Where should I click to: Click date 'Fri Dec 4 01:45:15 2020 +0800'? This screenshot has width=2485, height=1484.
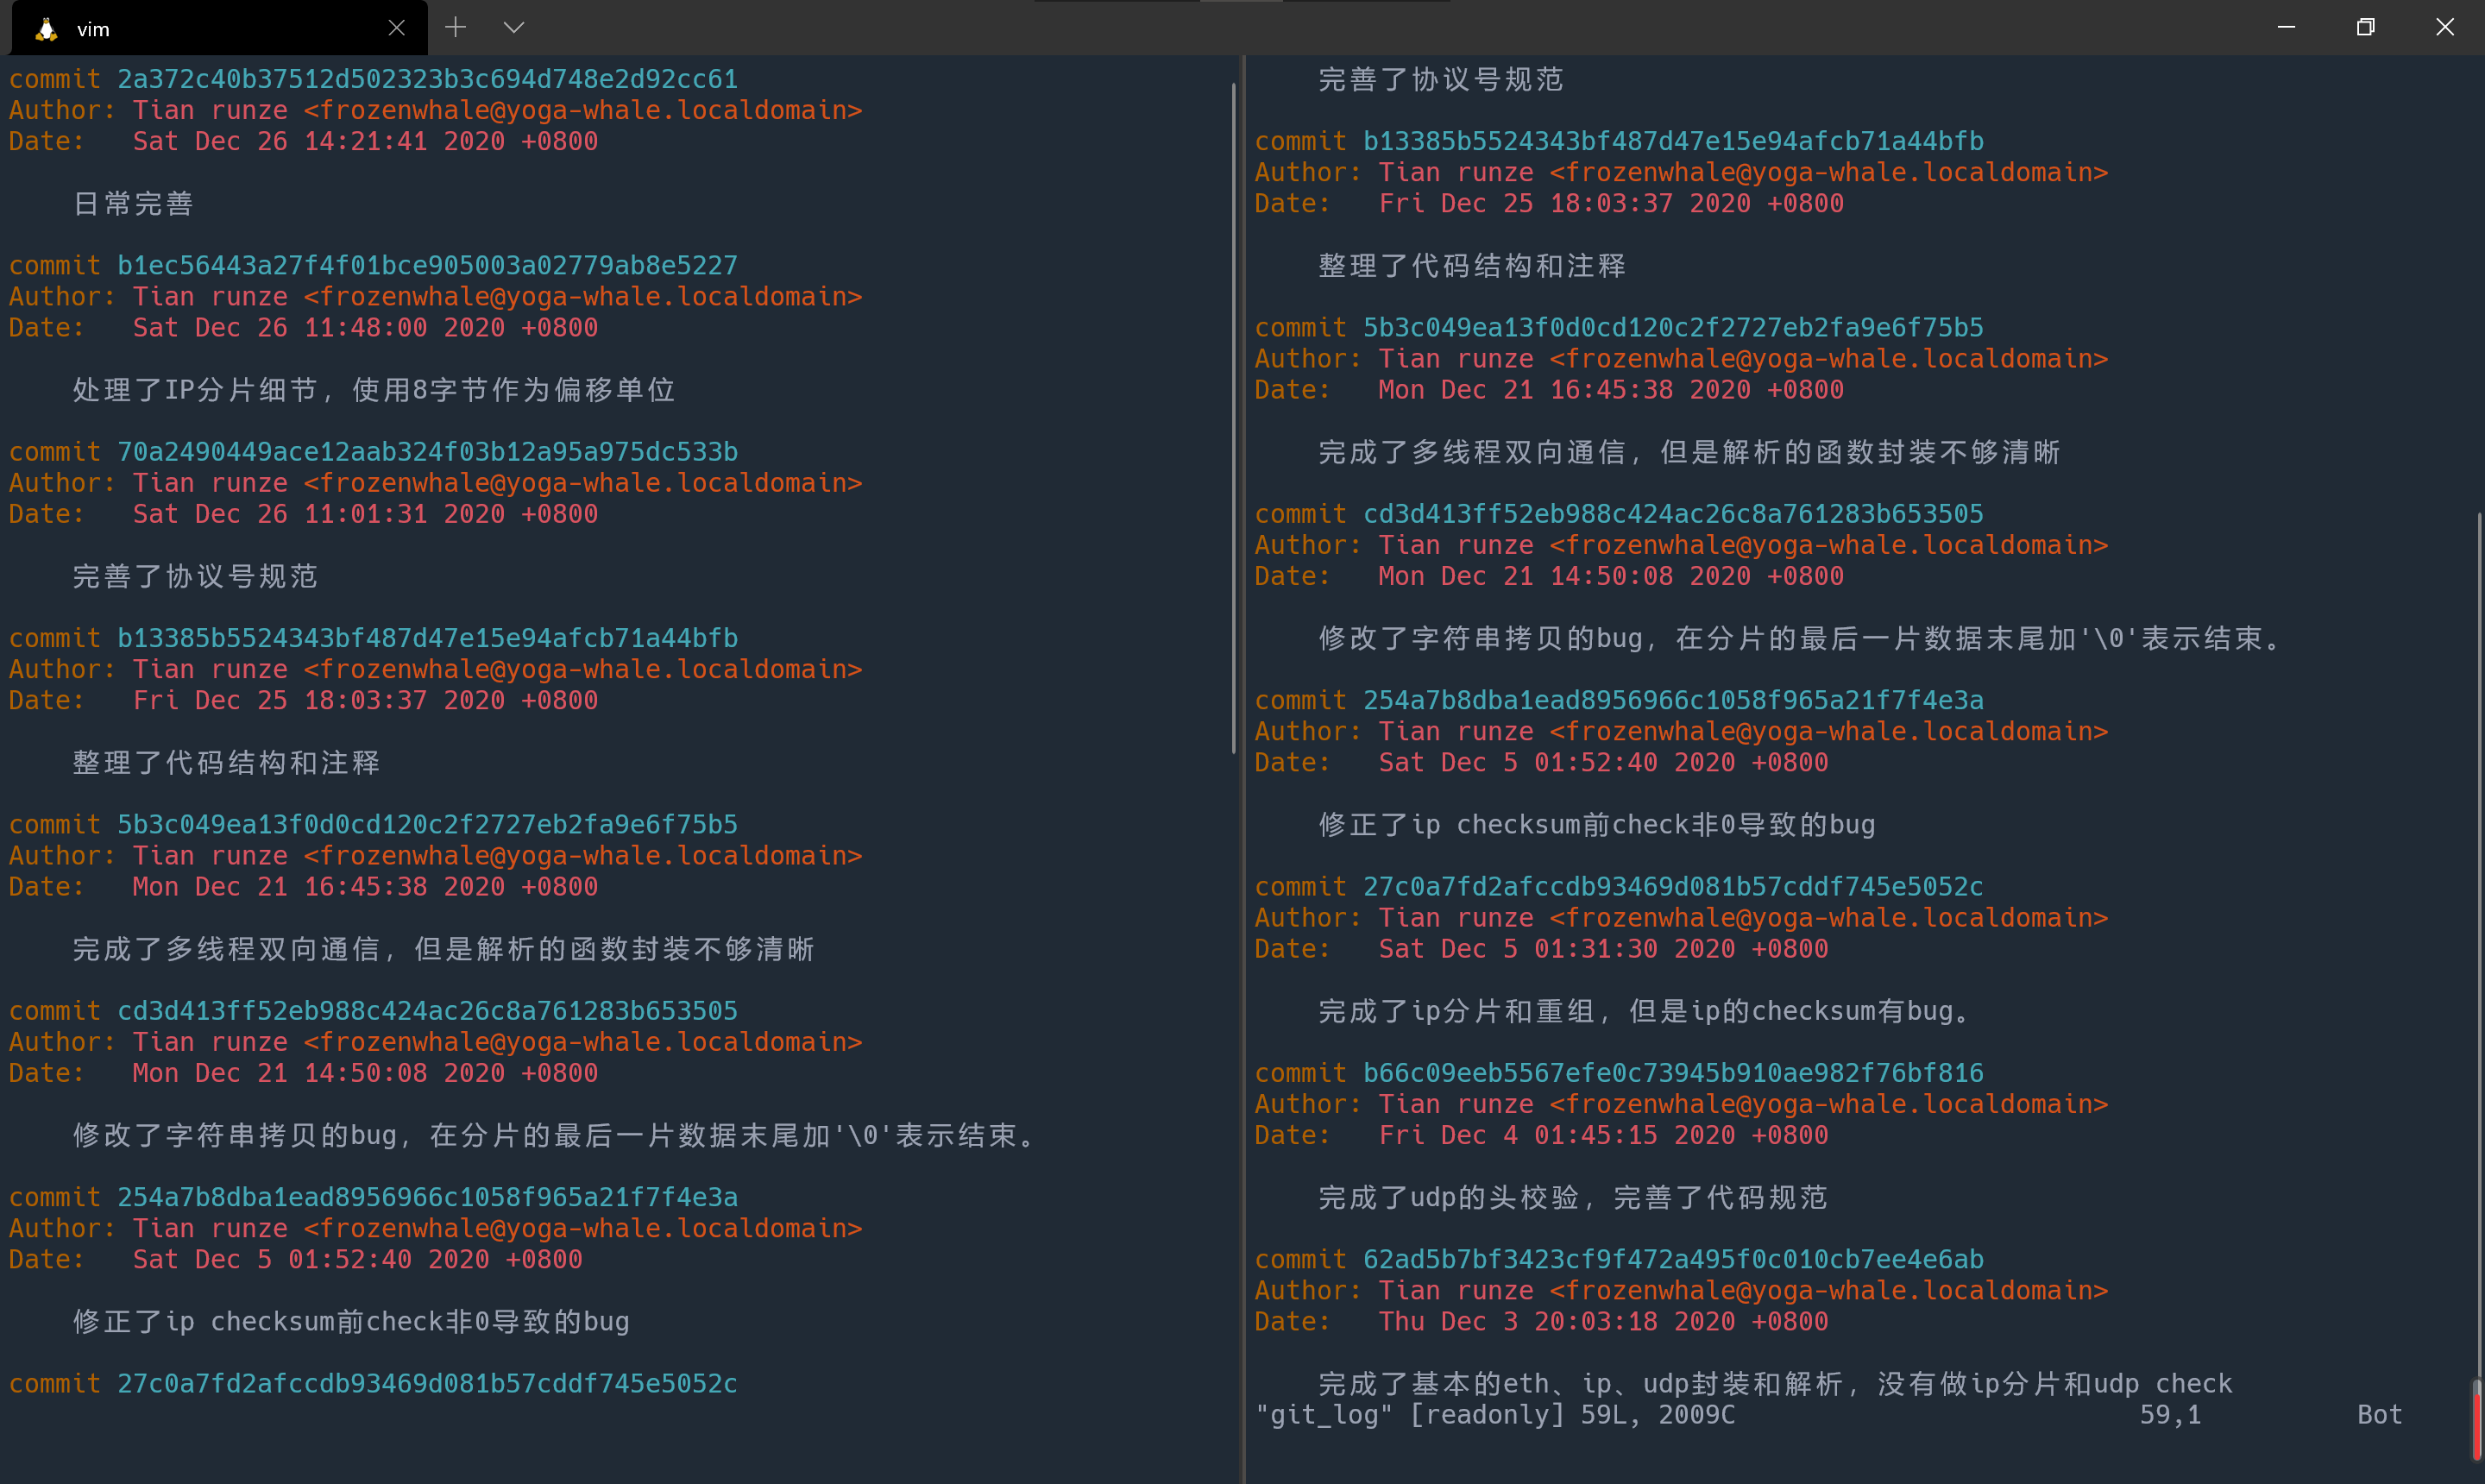tap(1603, 1135)
